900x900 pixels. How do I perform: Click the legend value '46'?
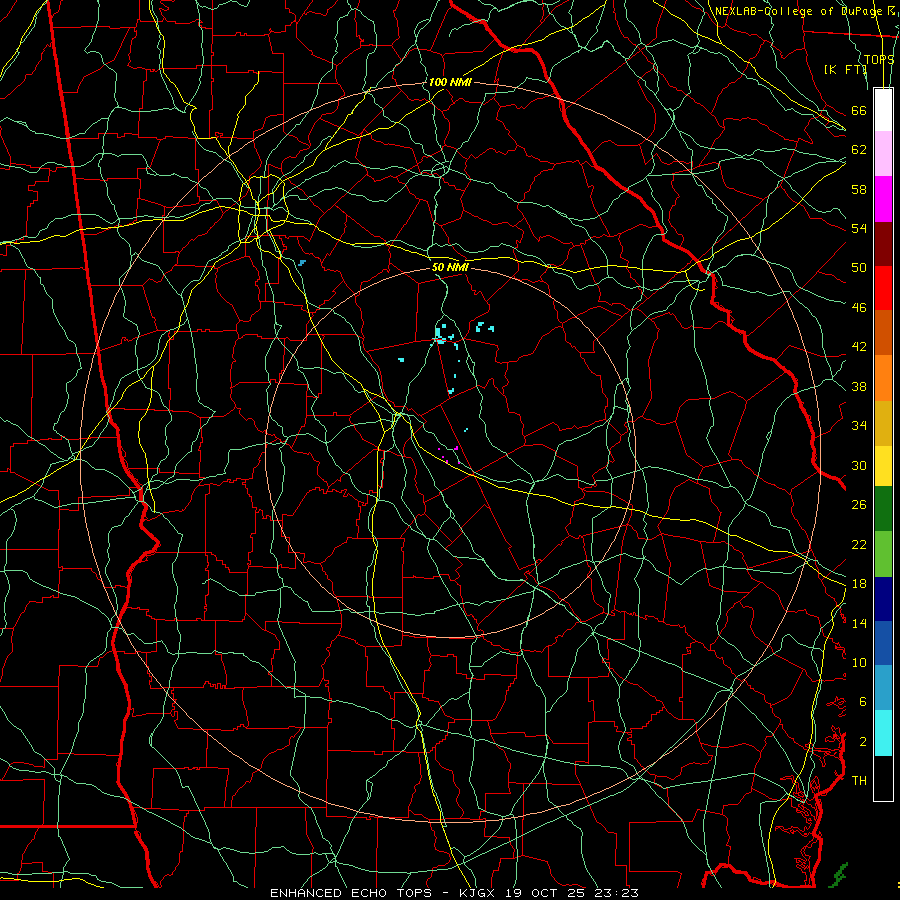point(859,308)
